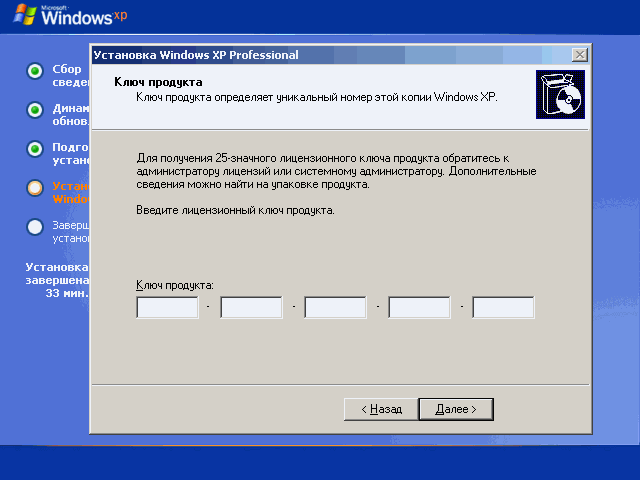The width and height of the screenshot is (640, 480).
Task: Focus the first product key field
Action: click(x=167, y=307)
